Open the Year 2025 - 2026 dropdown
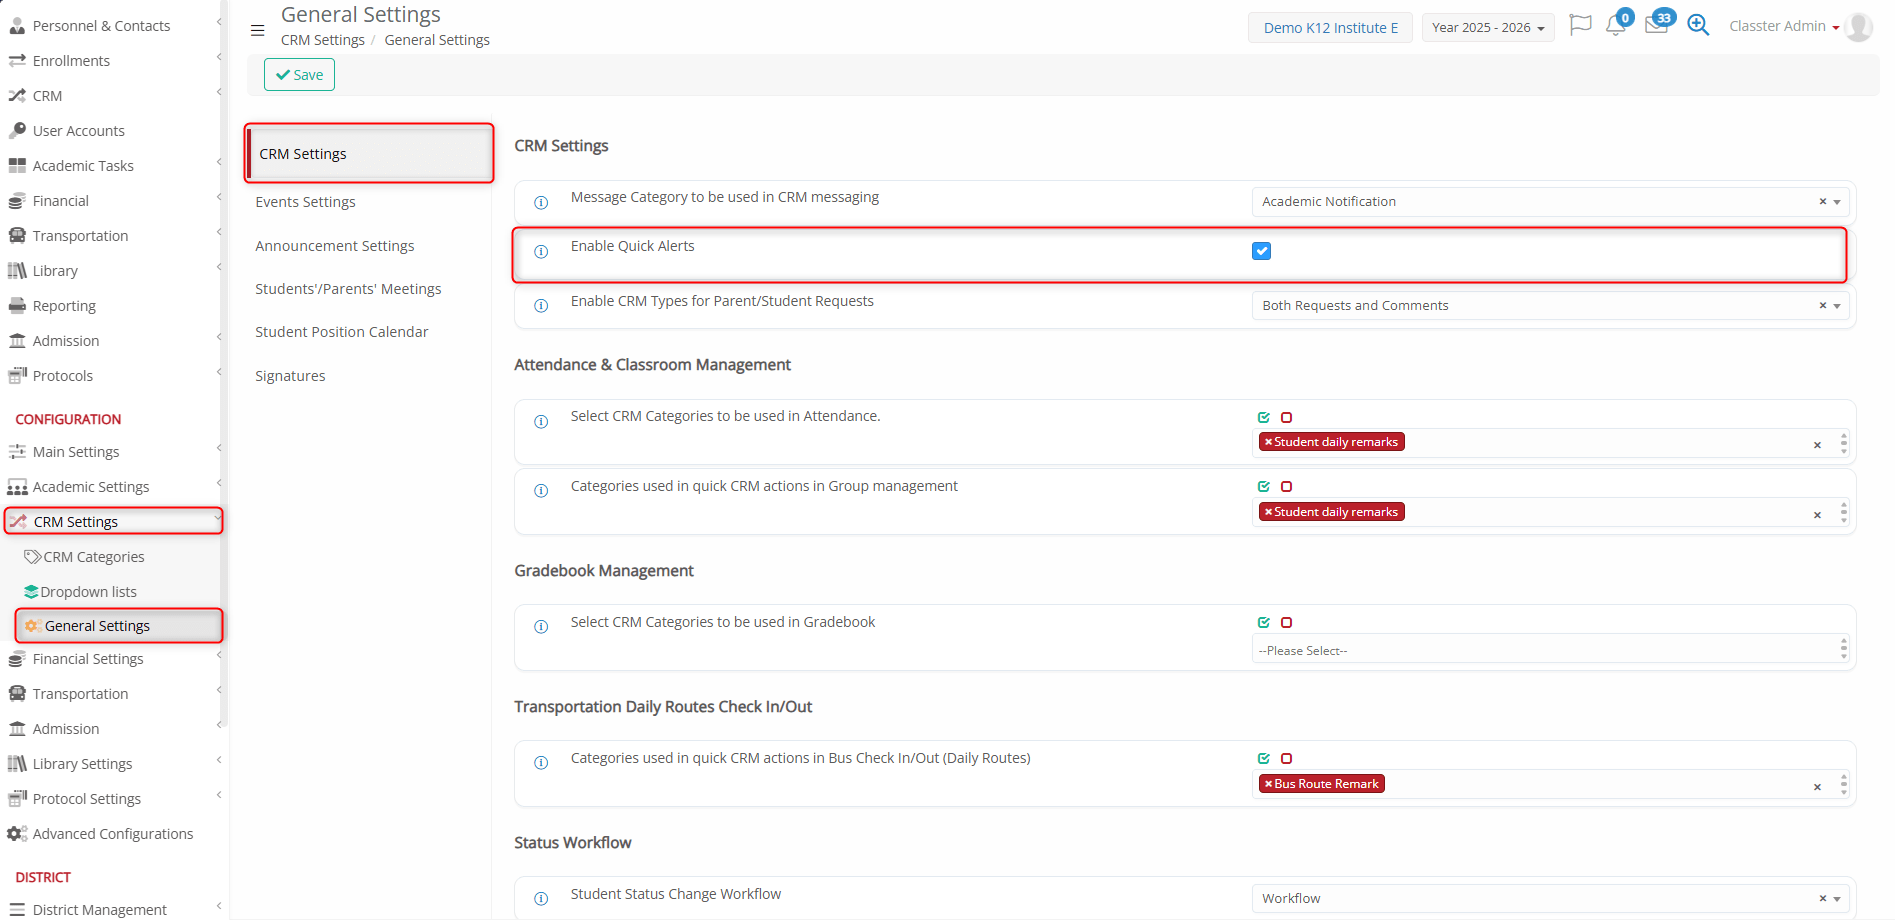This screenshot has height=920, width=1895. coord(1487,28)
